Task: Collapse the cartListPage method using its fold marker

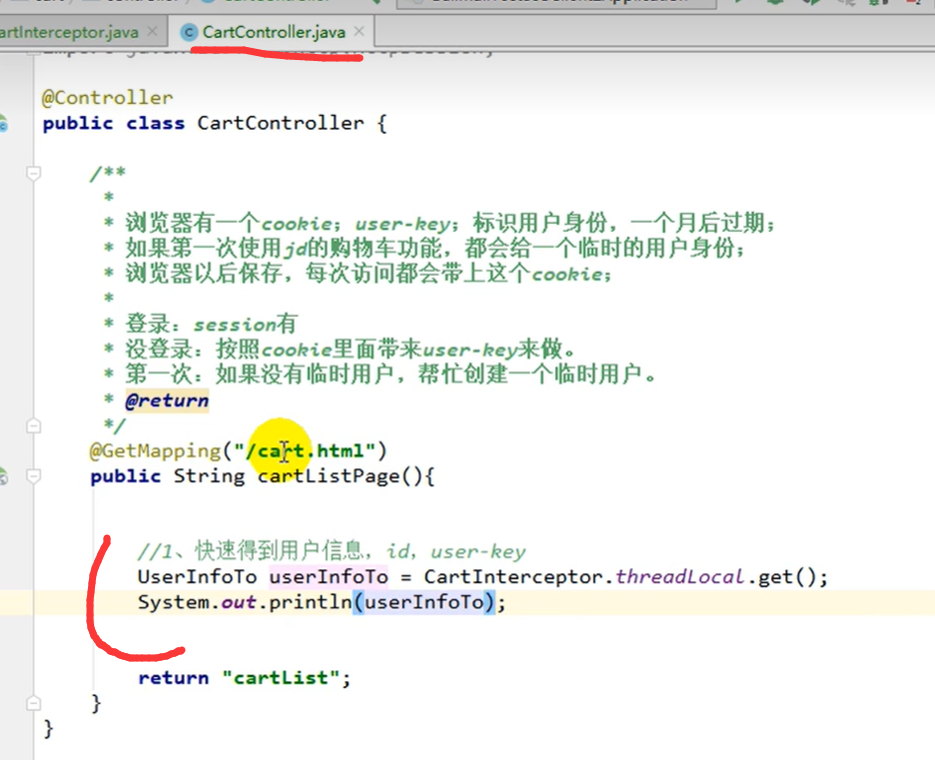Action: click(x=33, y=476)
